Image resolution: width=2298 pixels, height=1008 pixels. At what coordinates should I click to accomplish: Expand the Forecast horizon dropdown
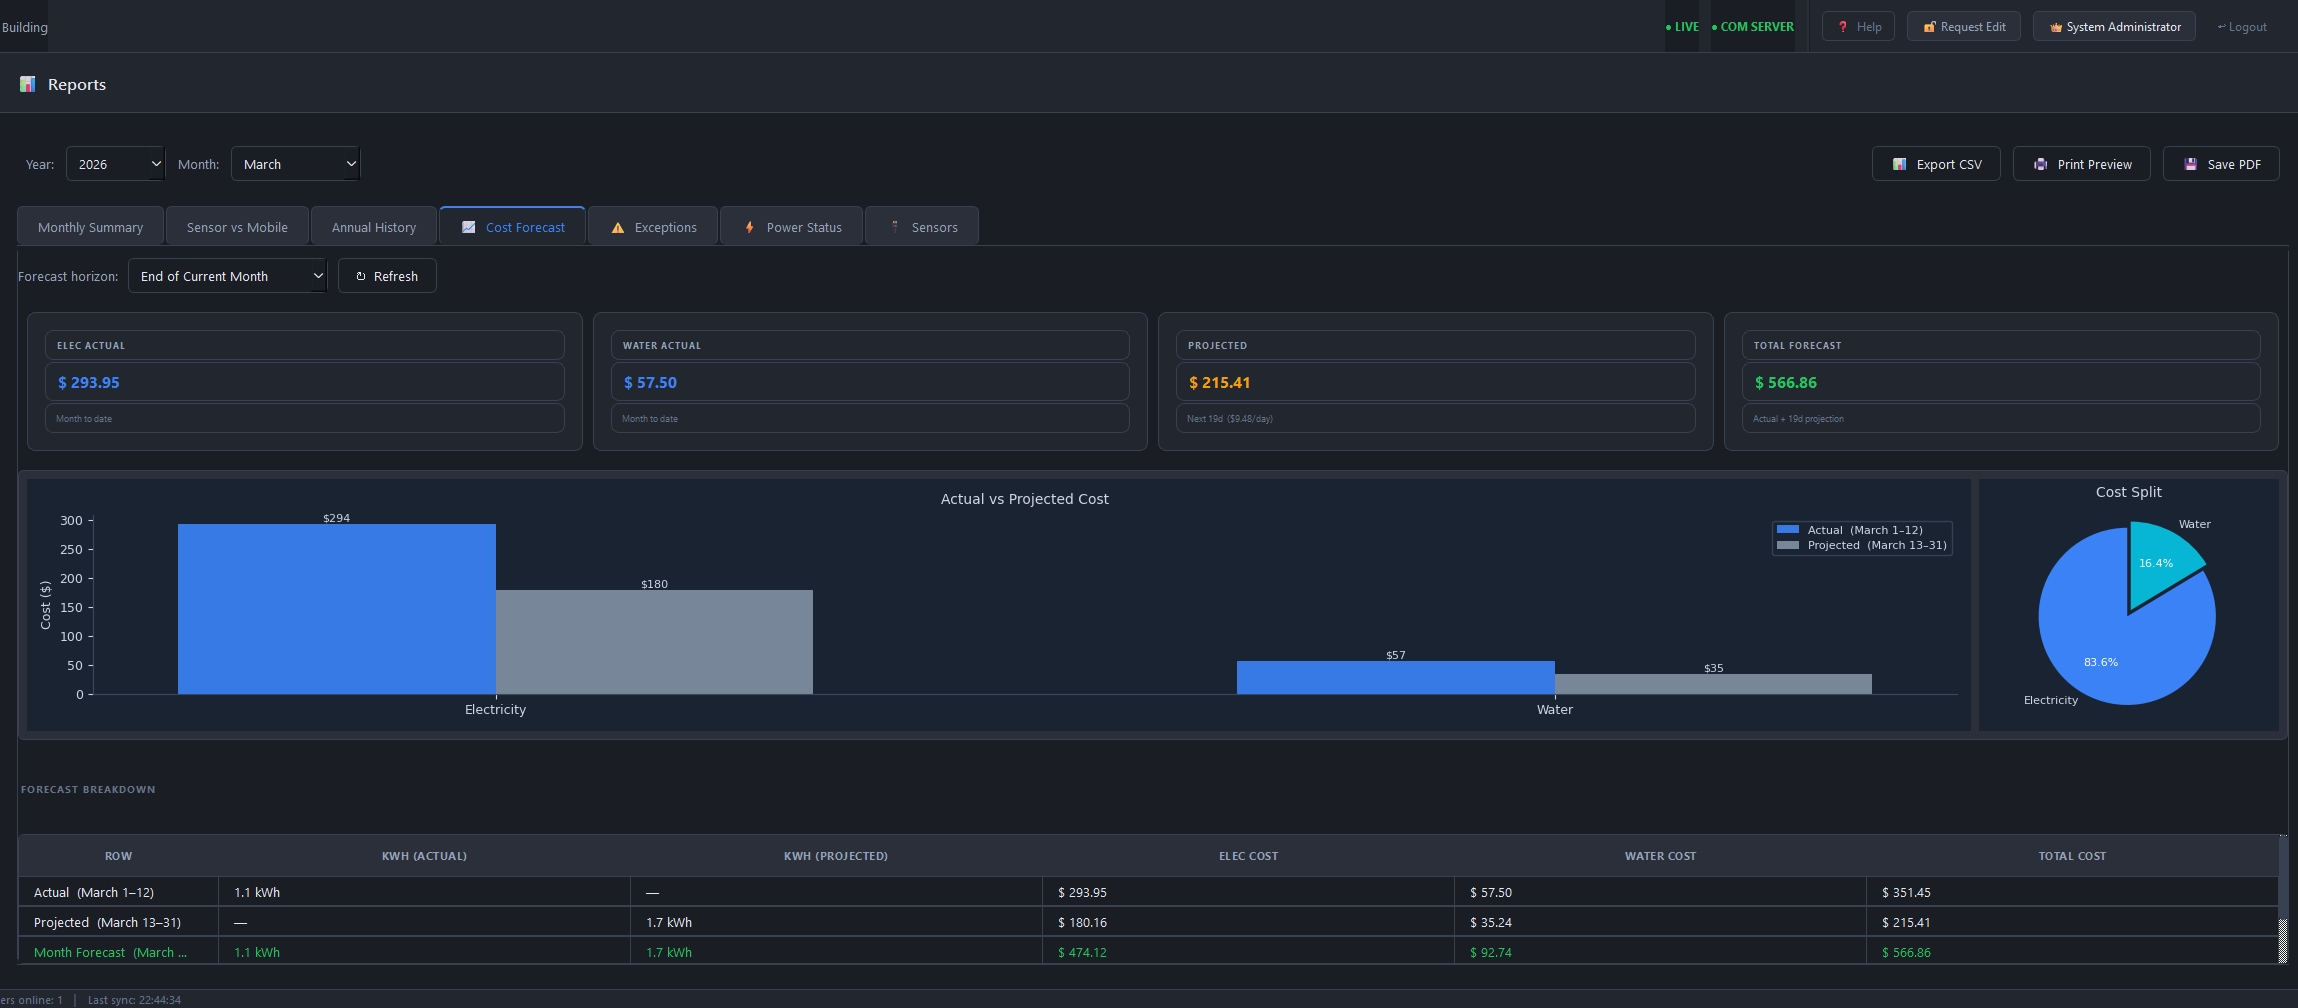click(227, 276)
